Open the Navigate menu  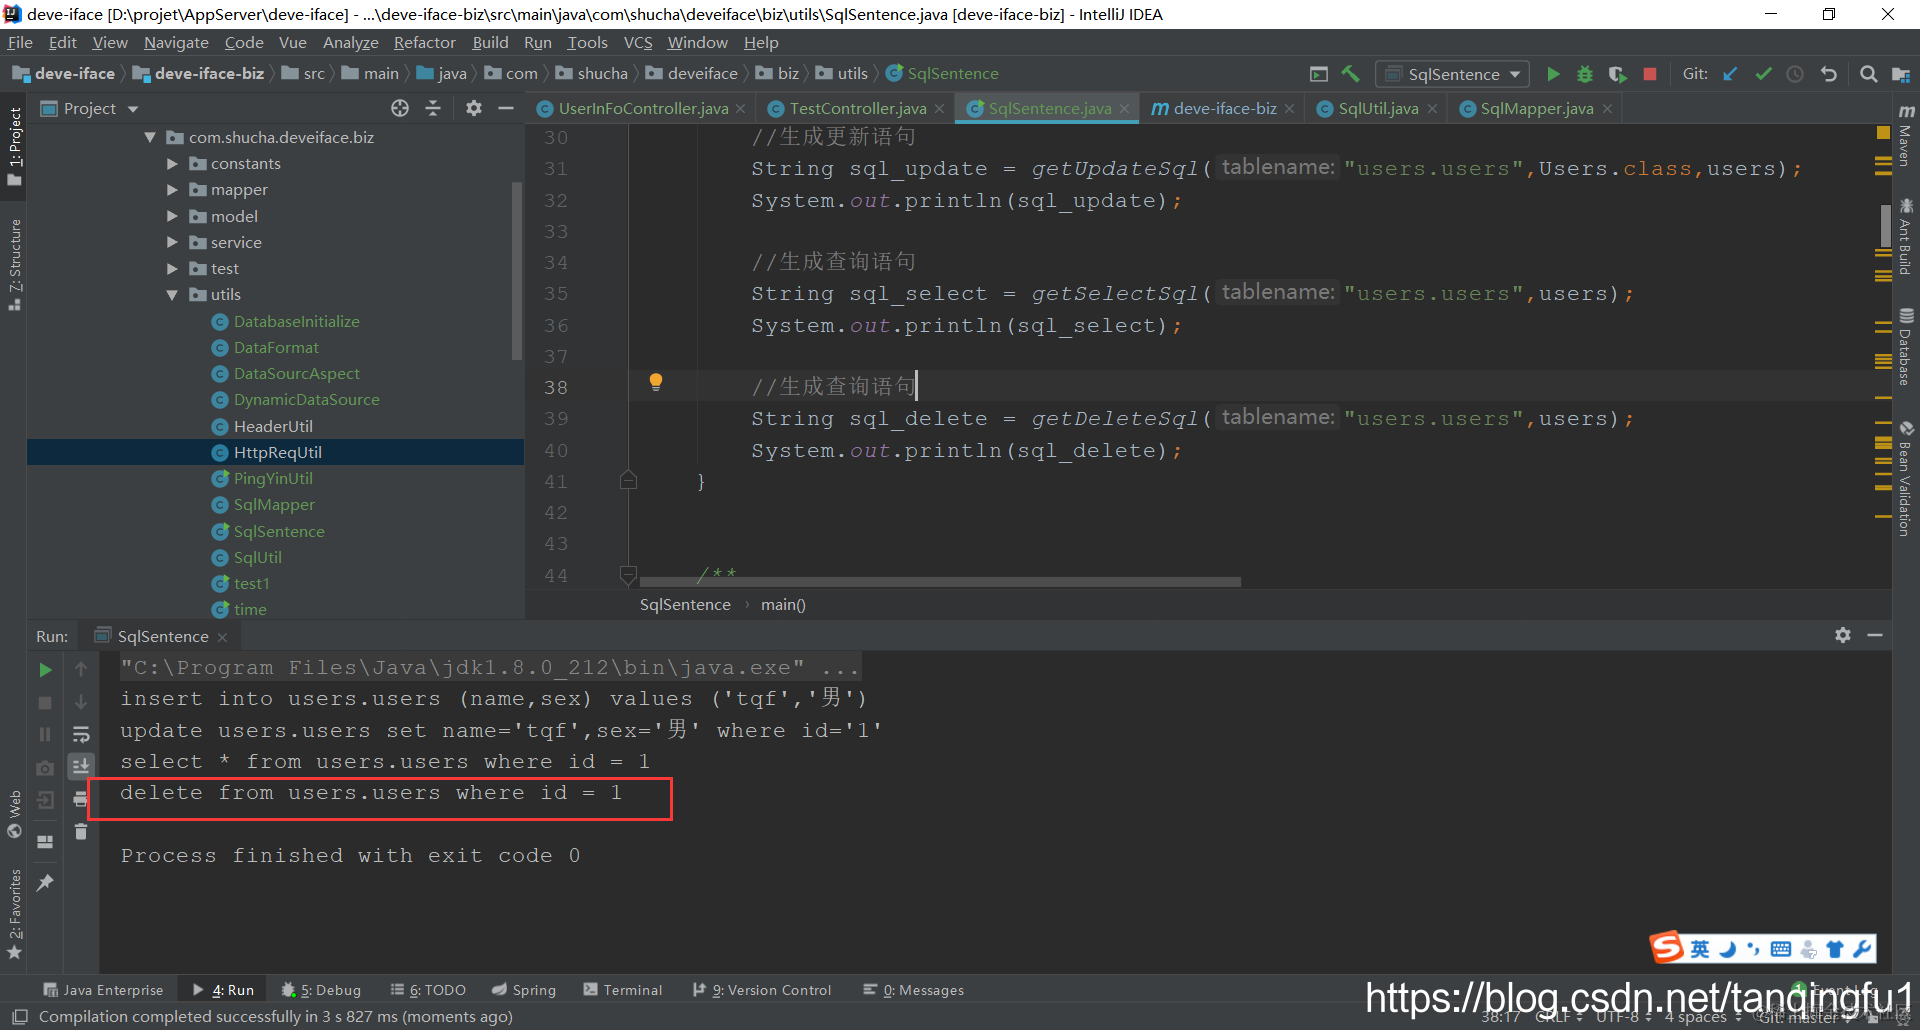(x=176, y=42)
